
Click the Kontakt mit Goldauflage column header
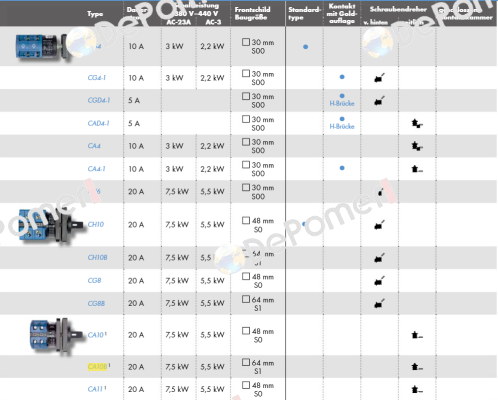point(342,13)
